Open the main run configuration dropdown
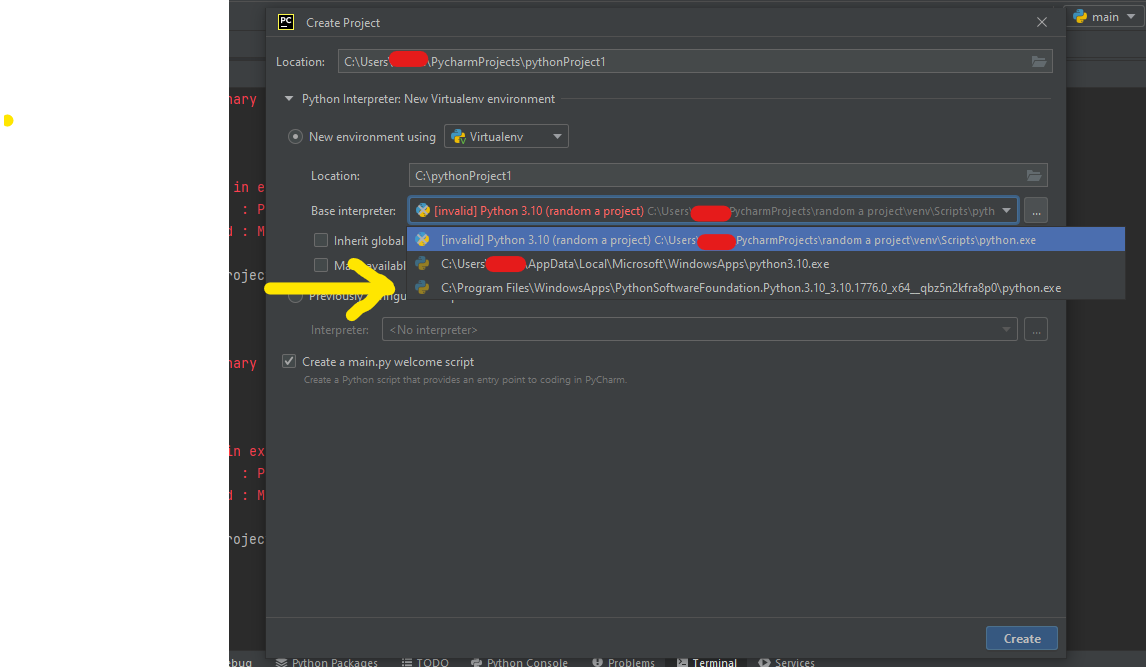The height and width of the screenshot is (667, 1146). [x=1104, y=17]
